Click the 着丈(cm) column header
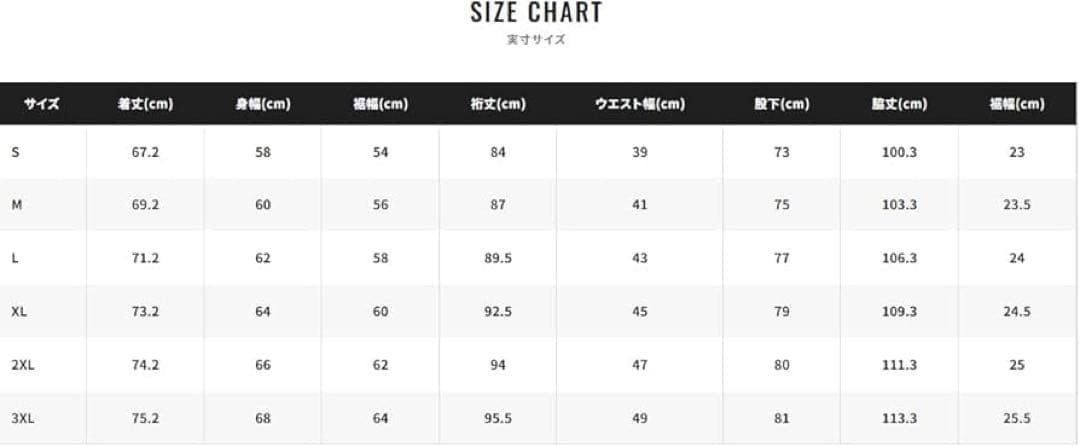 point(145,104)
